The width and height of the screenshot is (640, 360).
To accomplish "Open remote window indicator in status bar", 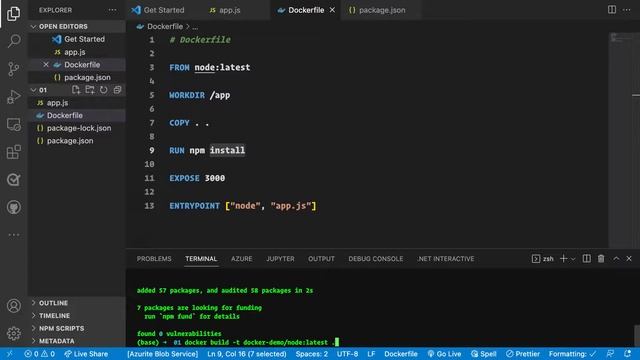I will tap(10, 353).
